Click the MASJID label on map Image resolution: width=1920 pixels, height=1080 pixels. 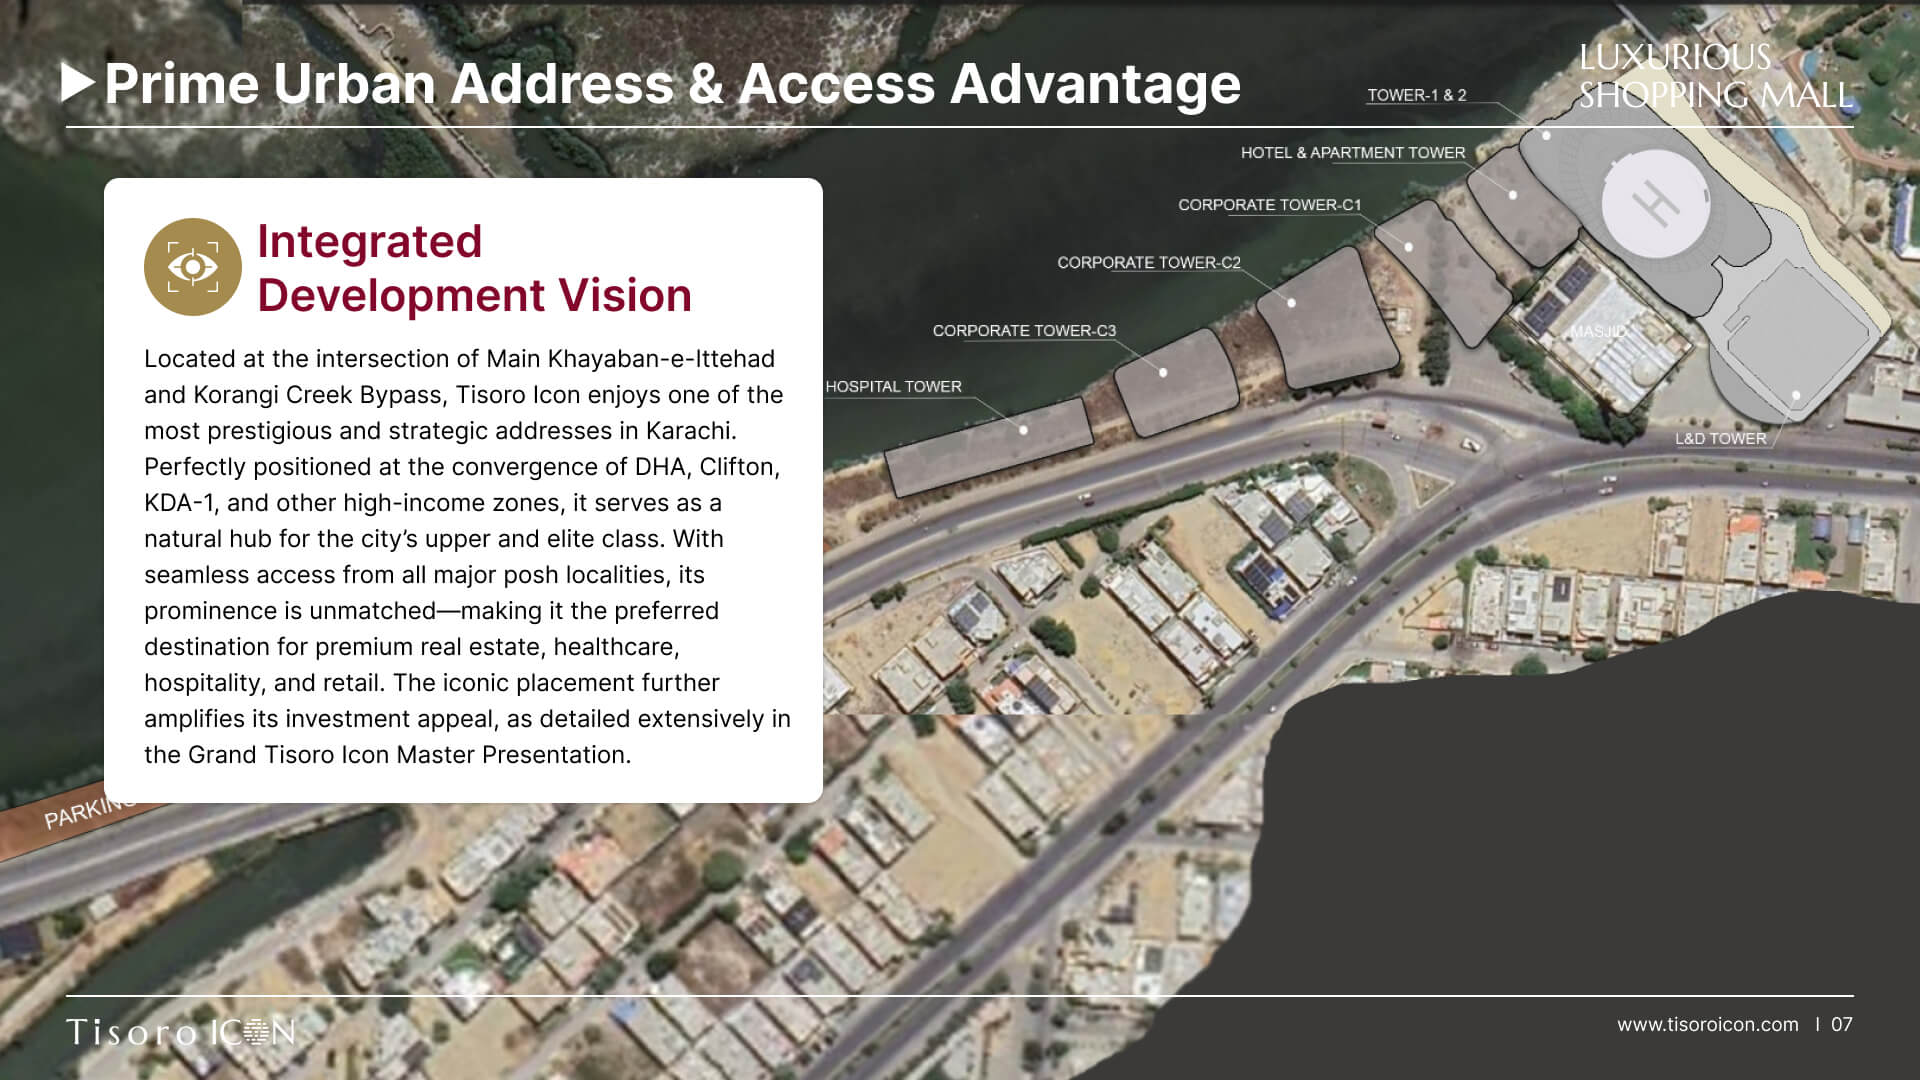point(1598,331)
